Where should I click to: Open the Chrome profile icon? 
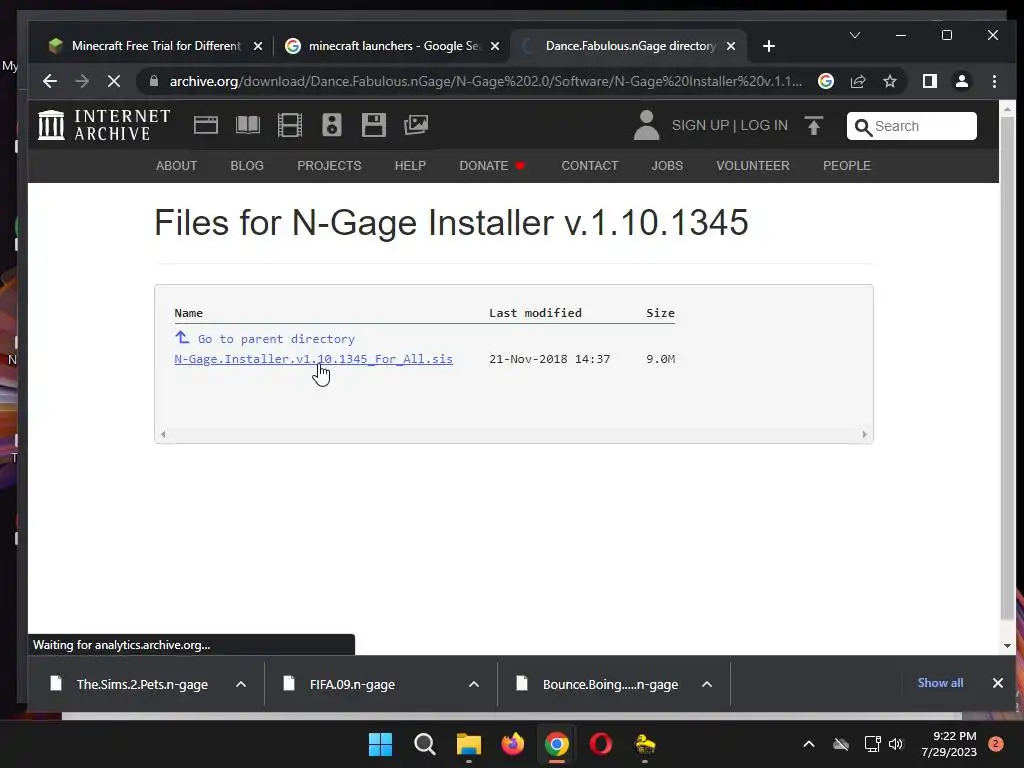point(962,81)
